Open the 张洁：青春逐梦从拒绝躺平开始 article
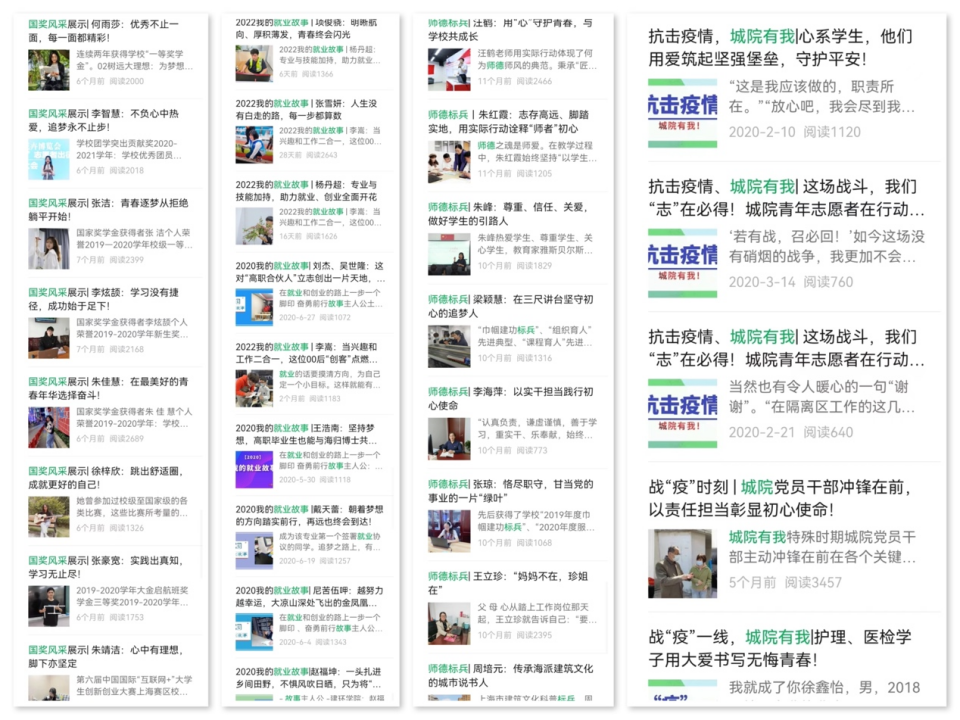This screenshot has width=960, height=720. 108,209
